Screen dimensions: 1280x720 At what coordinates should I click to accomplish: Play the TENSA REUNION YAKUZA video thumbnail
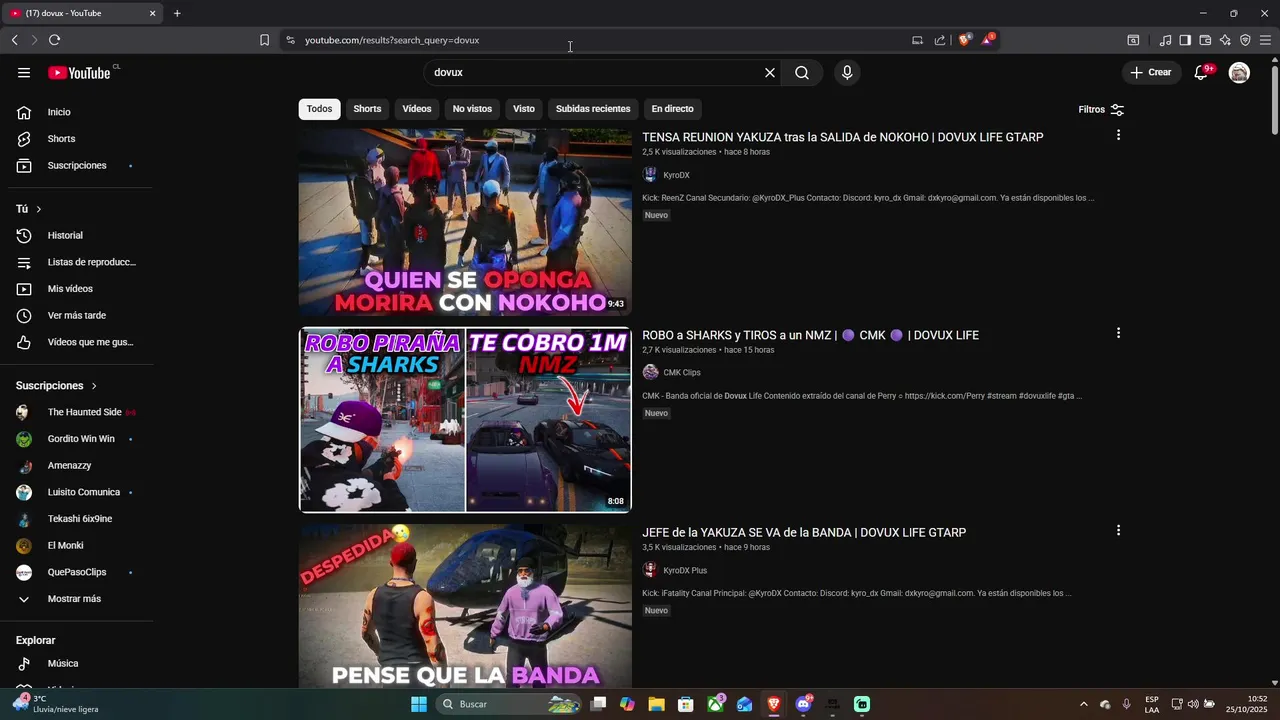[465, 222]
